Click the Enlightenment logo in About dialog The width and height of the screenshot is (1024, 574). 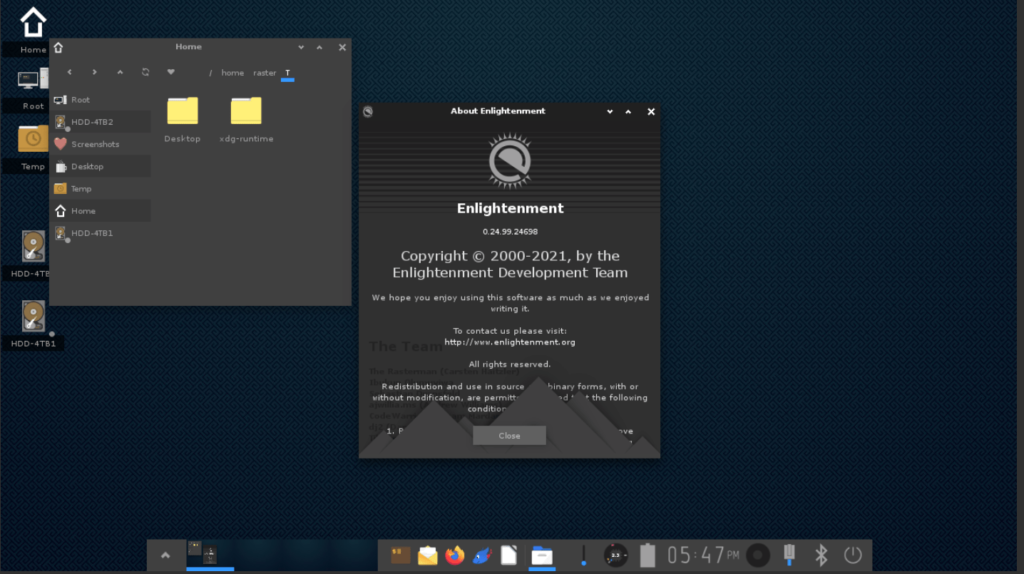510,161
